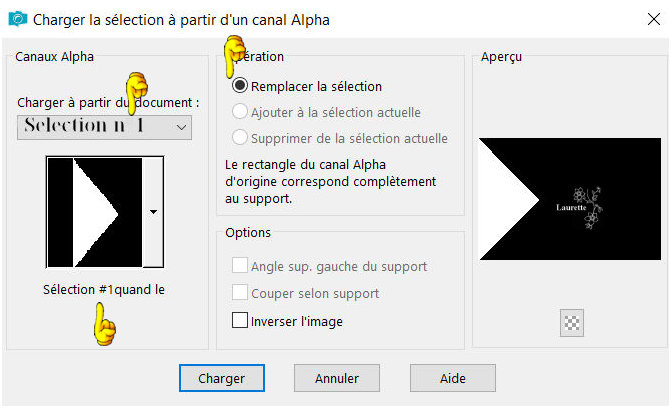Viewport: 671px width, 408px height.
Task: Expand the alpha channel thumbnail arrow
Action: point(153,212)
